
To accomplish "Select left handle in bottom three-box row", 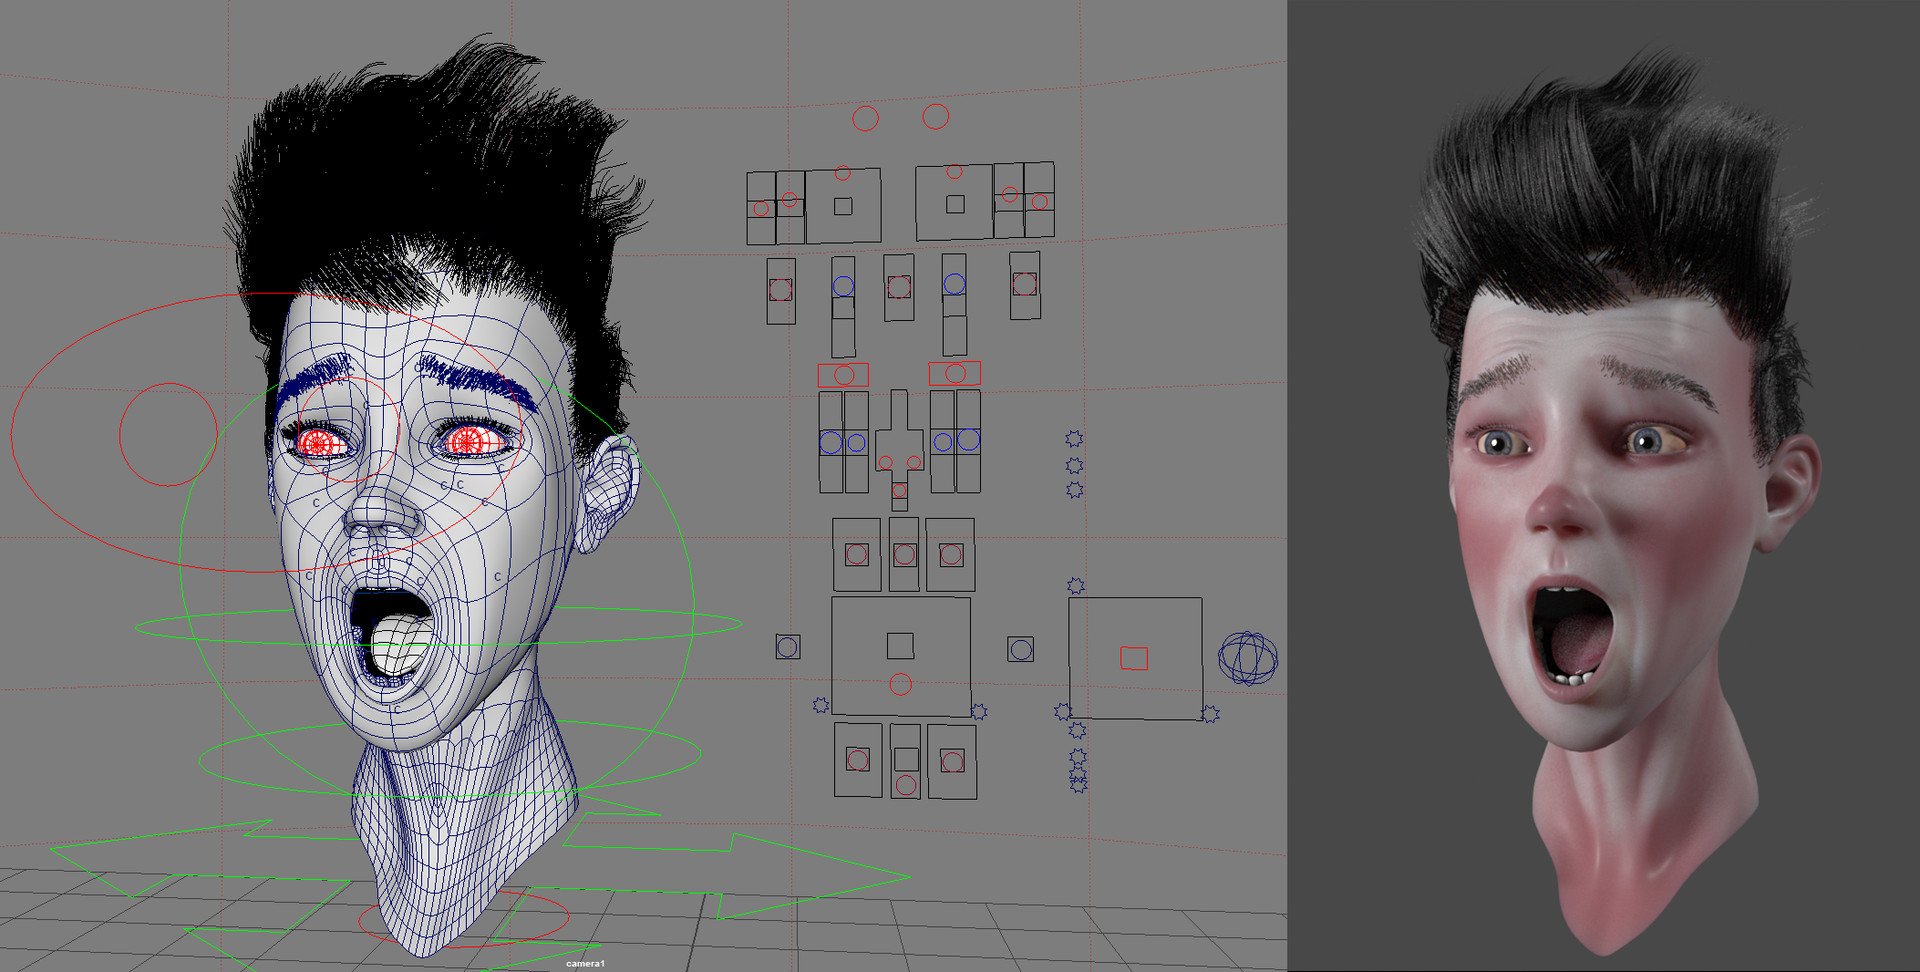I will [857, 760].
